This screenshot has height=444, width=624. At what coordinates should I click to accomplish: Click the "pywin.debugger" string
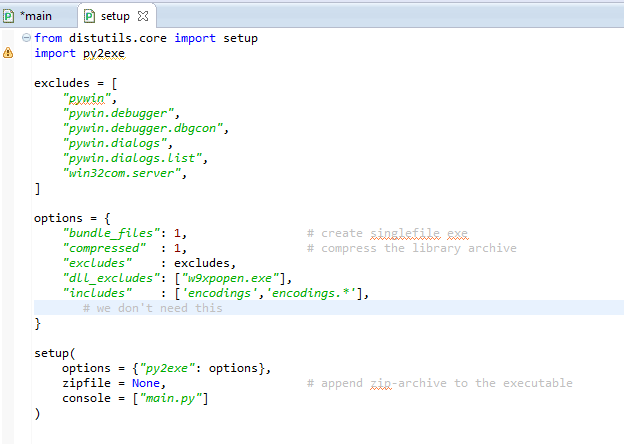pyautogui.click(x=118, y=113)
